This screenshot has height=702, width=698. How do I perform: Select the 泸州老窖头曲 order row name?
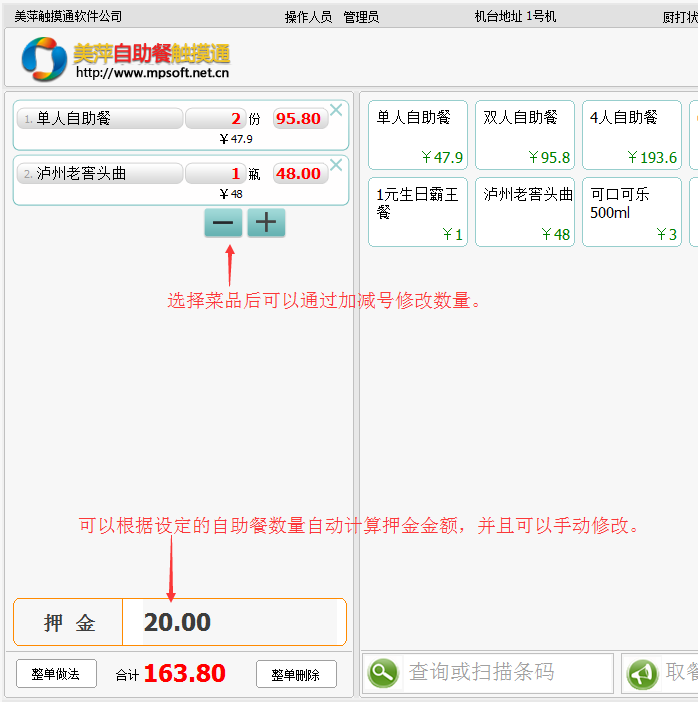(x=100, y=174)
